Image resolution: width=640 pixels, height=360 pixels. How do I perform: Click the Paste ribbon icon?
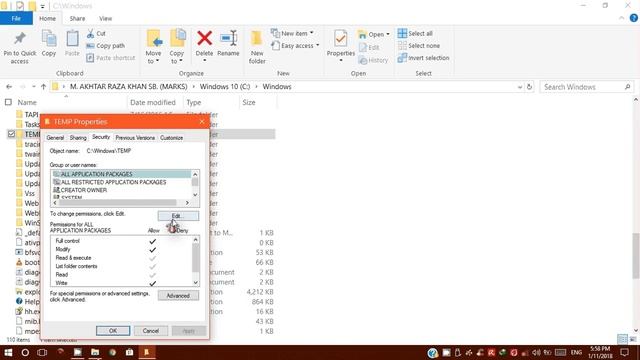[x=72, y=39]
